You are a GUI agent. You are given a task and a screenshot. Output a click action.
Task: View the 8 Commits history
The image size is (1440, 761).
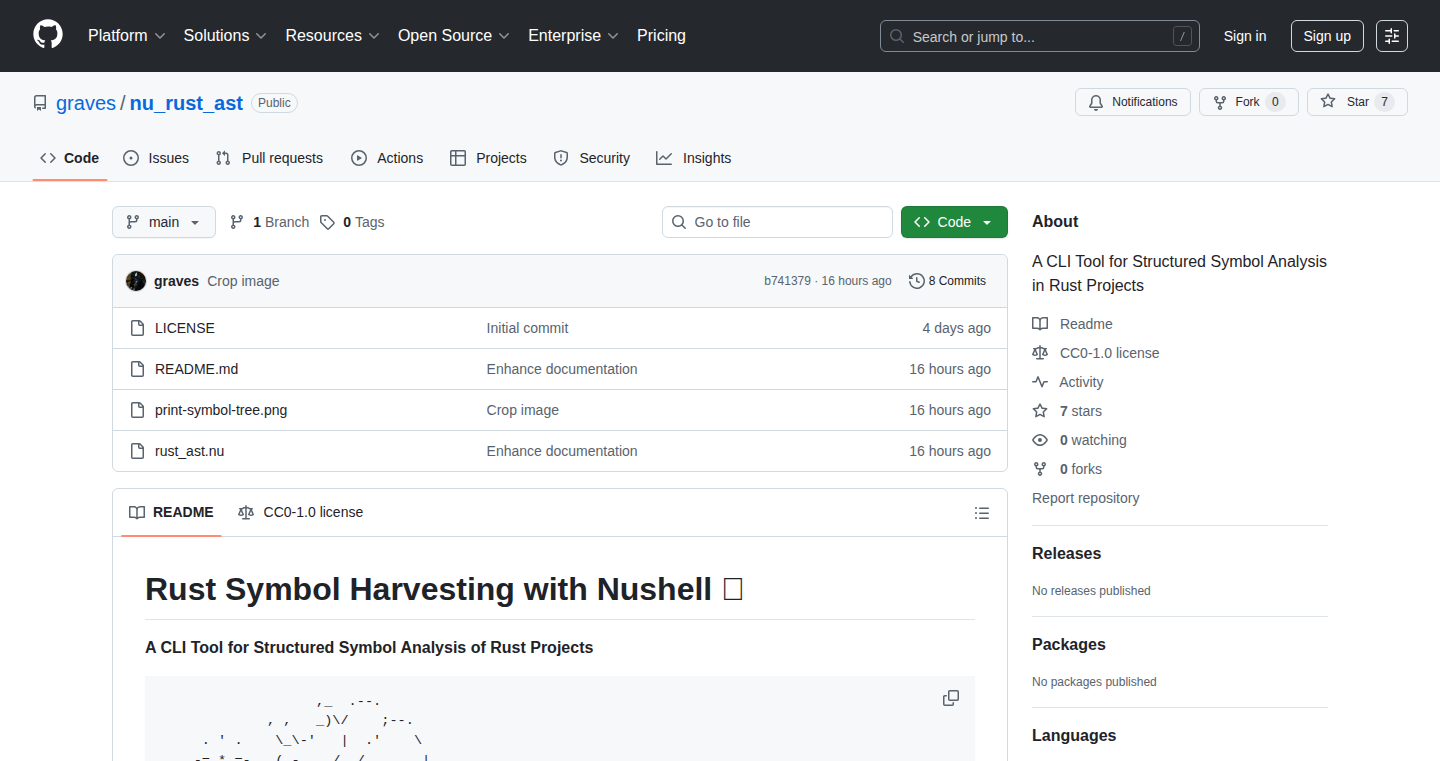click(947, 281)
